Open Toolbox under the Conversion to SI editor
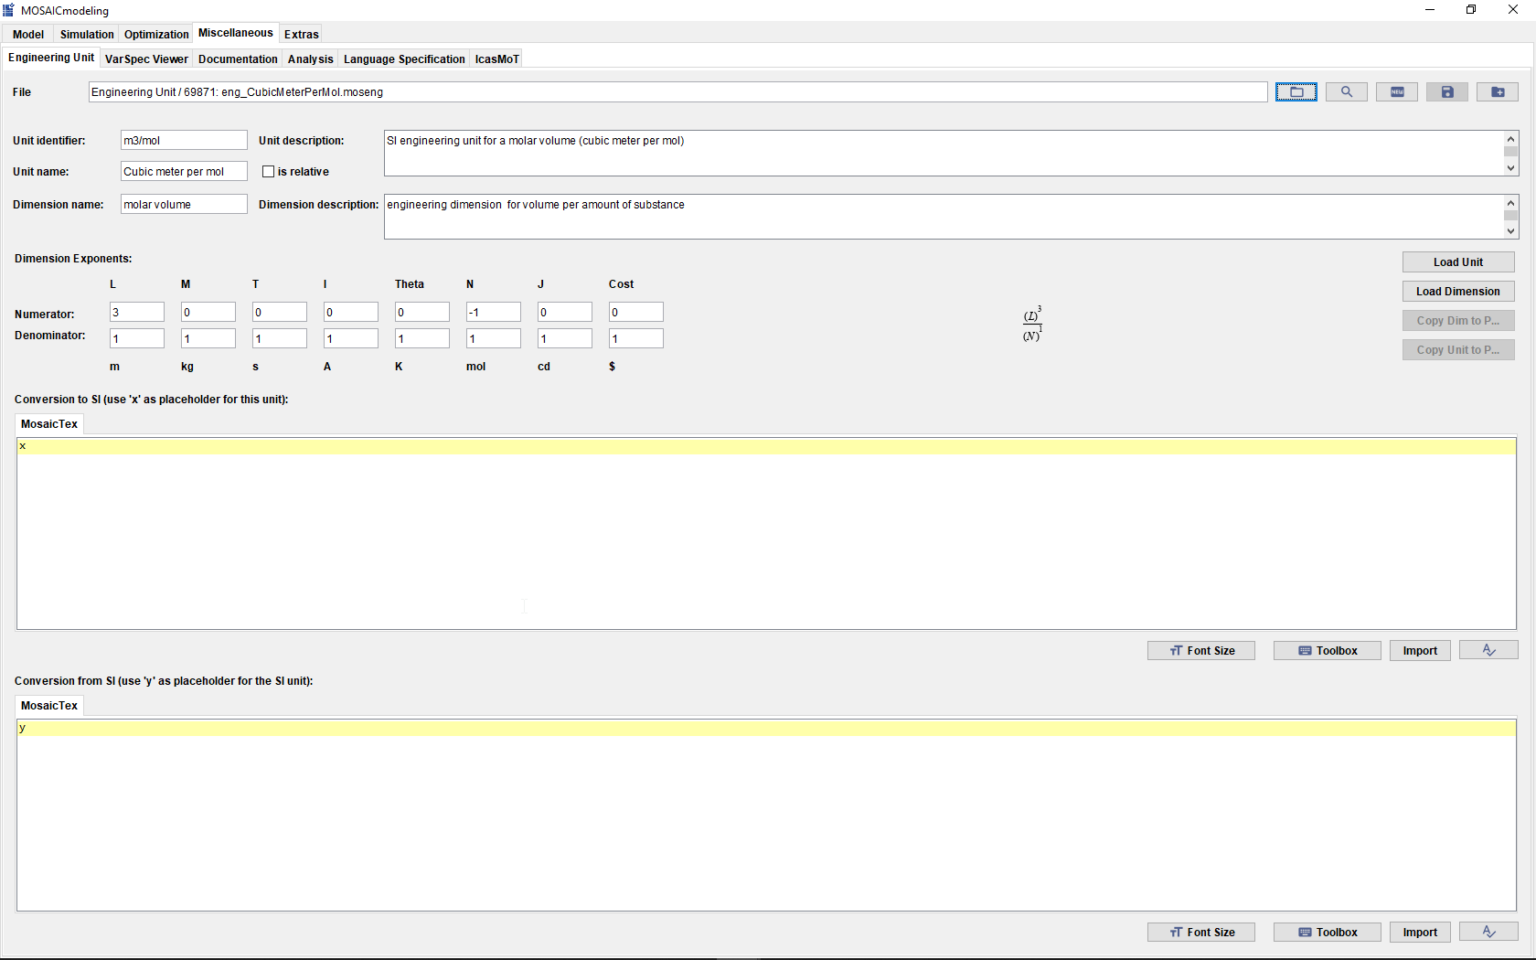1536x960 pixels. 1327,651
